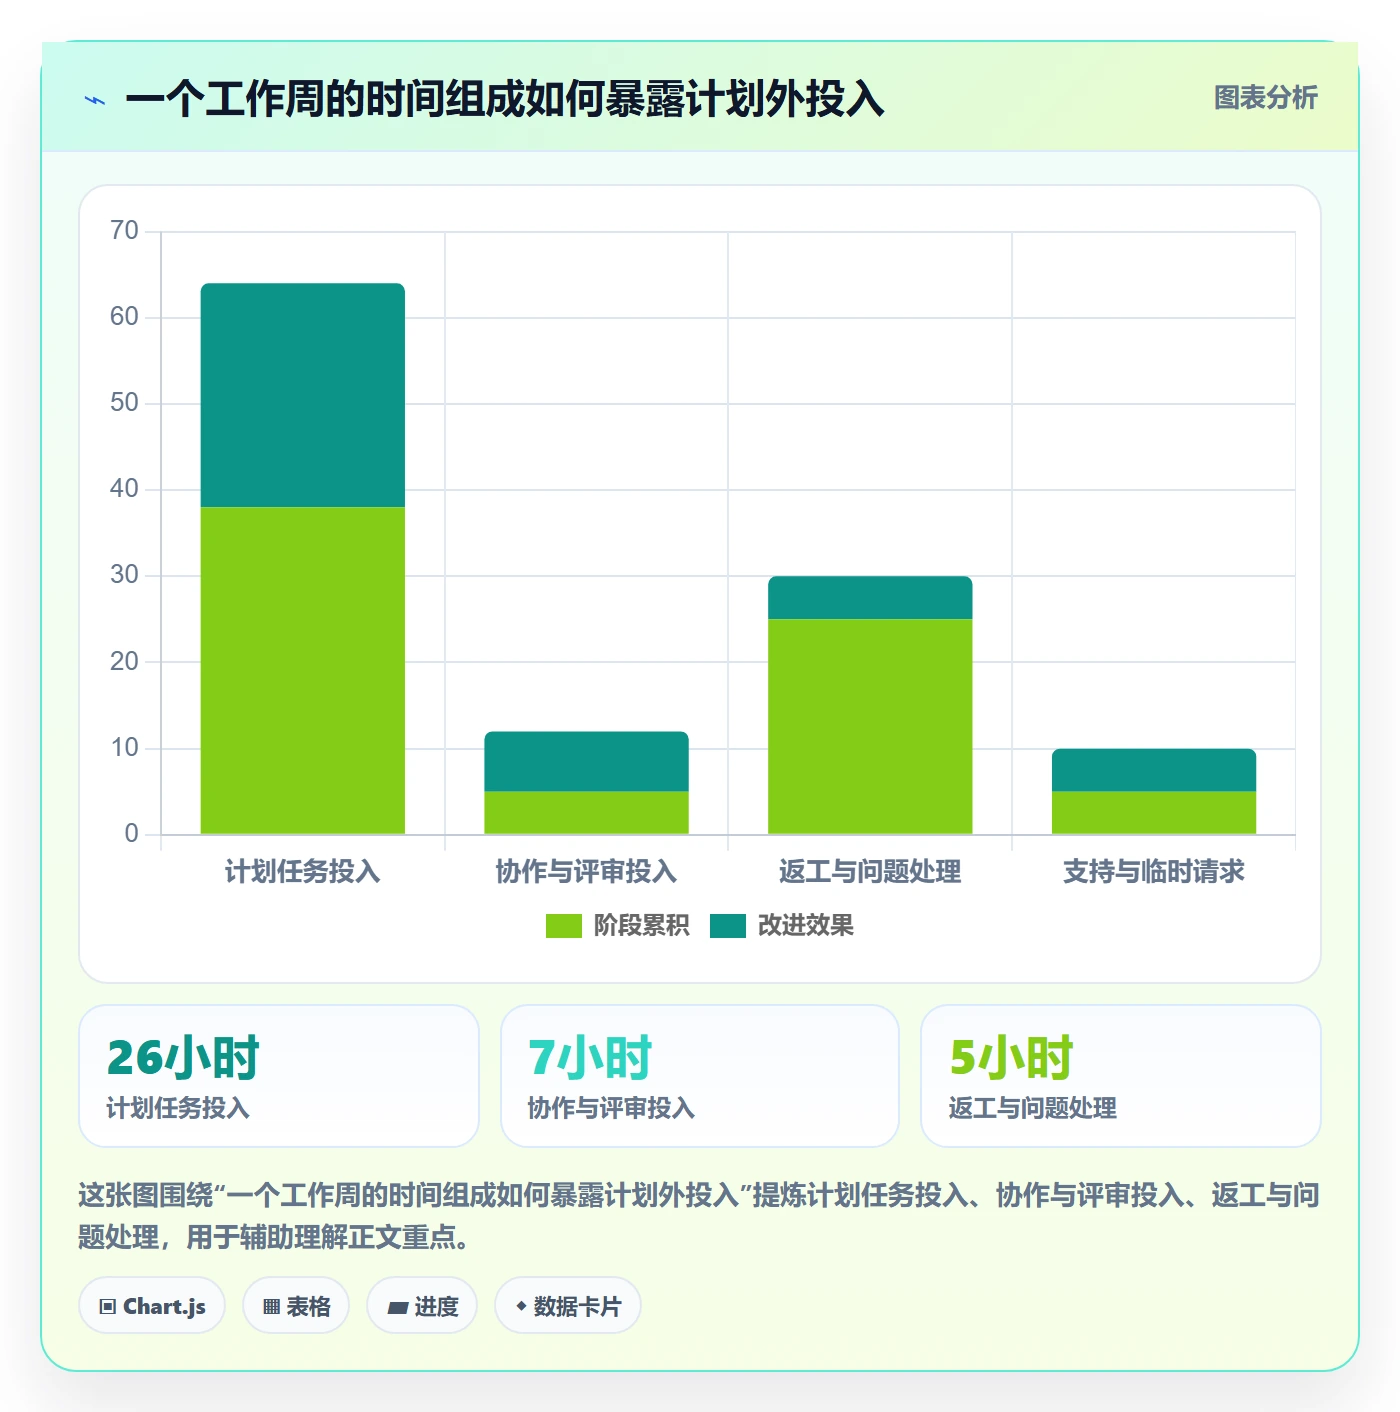Click the 返工与问题处理 x-axis label

pos(870,872)
